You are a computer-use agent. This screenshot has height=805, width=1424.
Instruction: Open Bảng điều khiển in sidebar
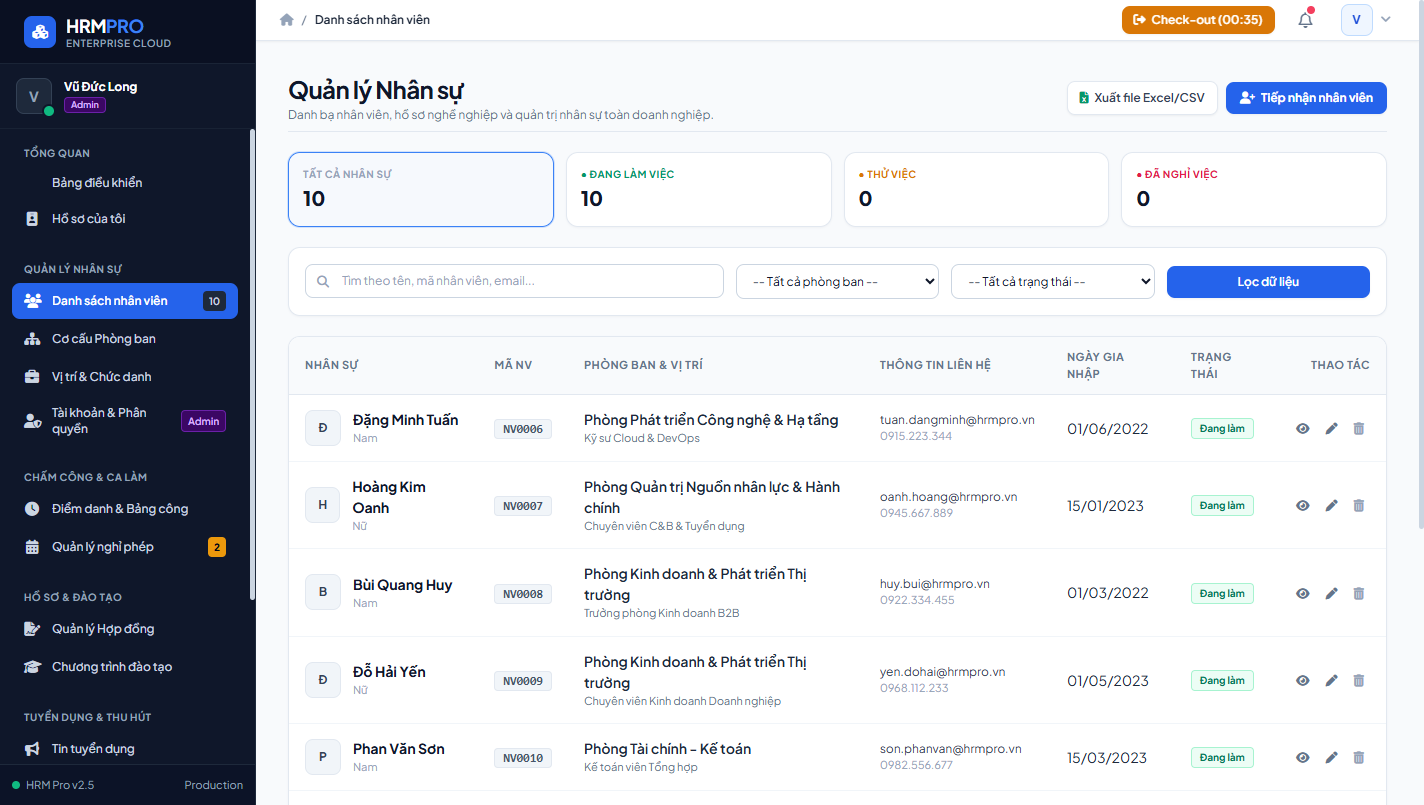tap(125, 183)
